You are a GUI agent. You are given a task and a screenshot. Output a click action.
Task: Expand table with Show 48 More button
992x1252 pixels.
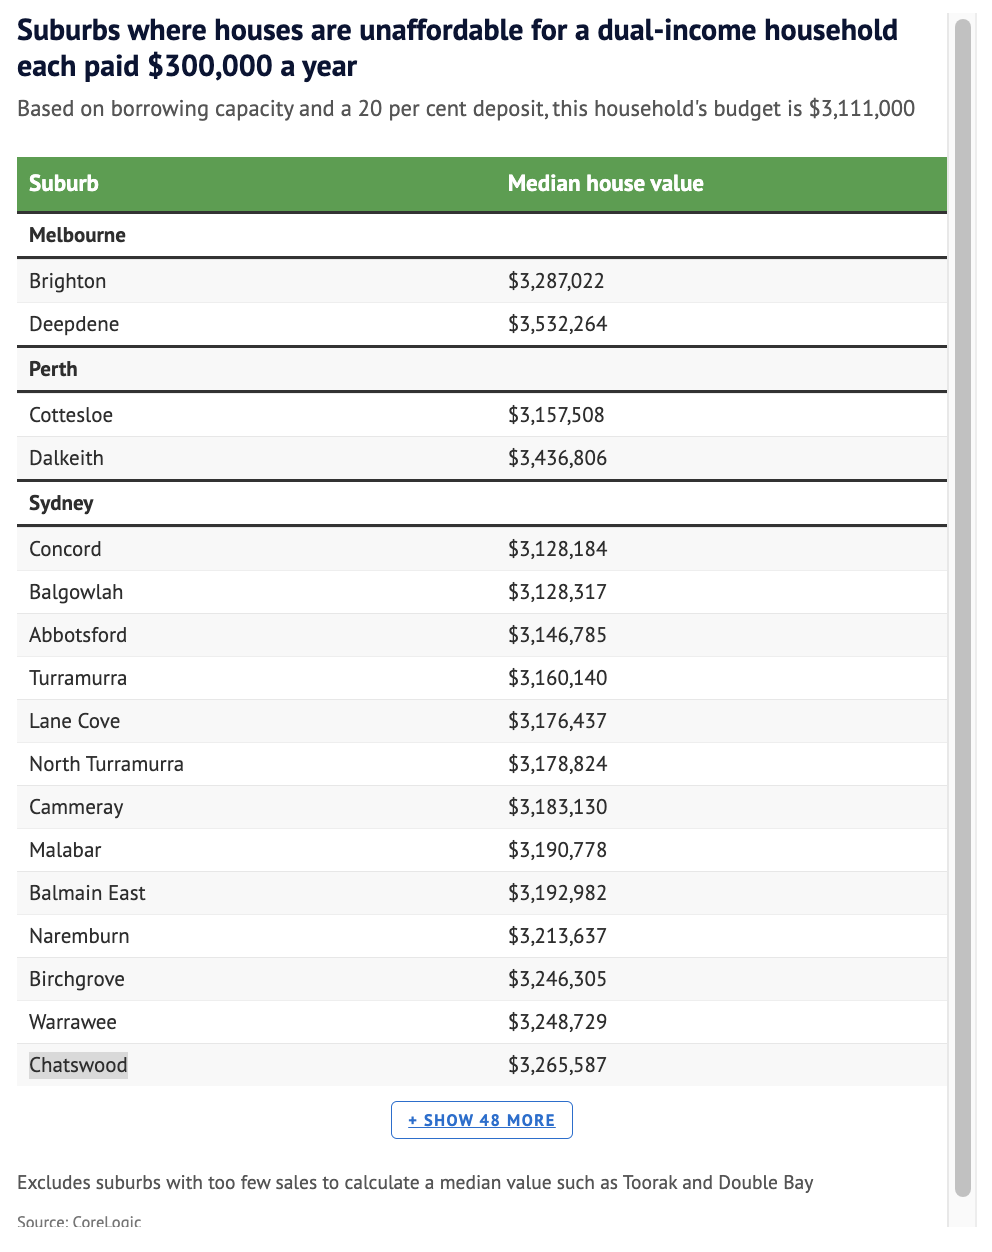coord(481,1120)
